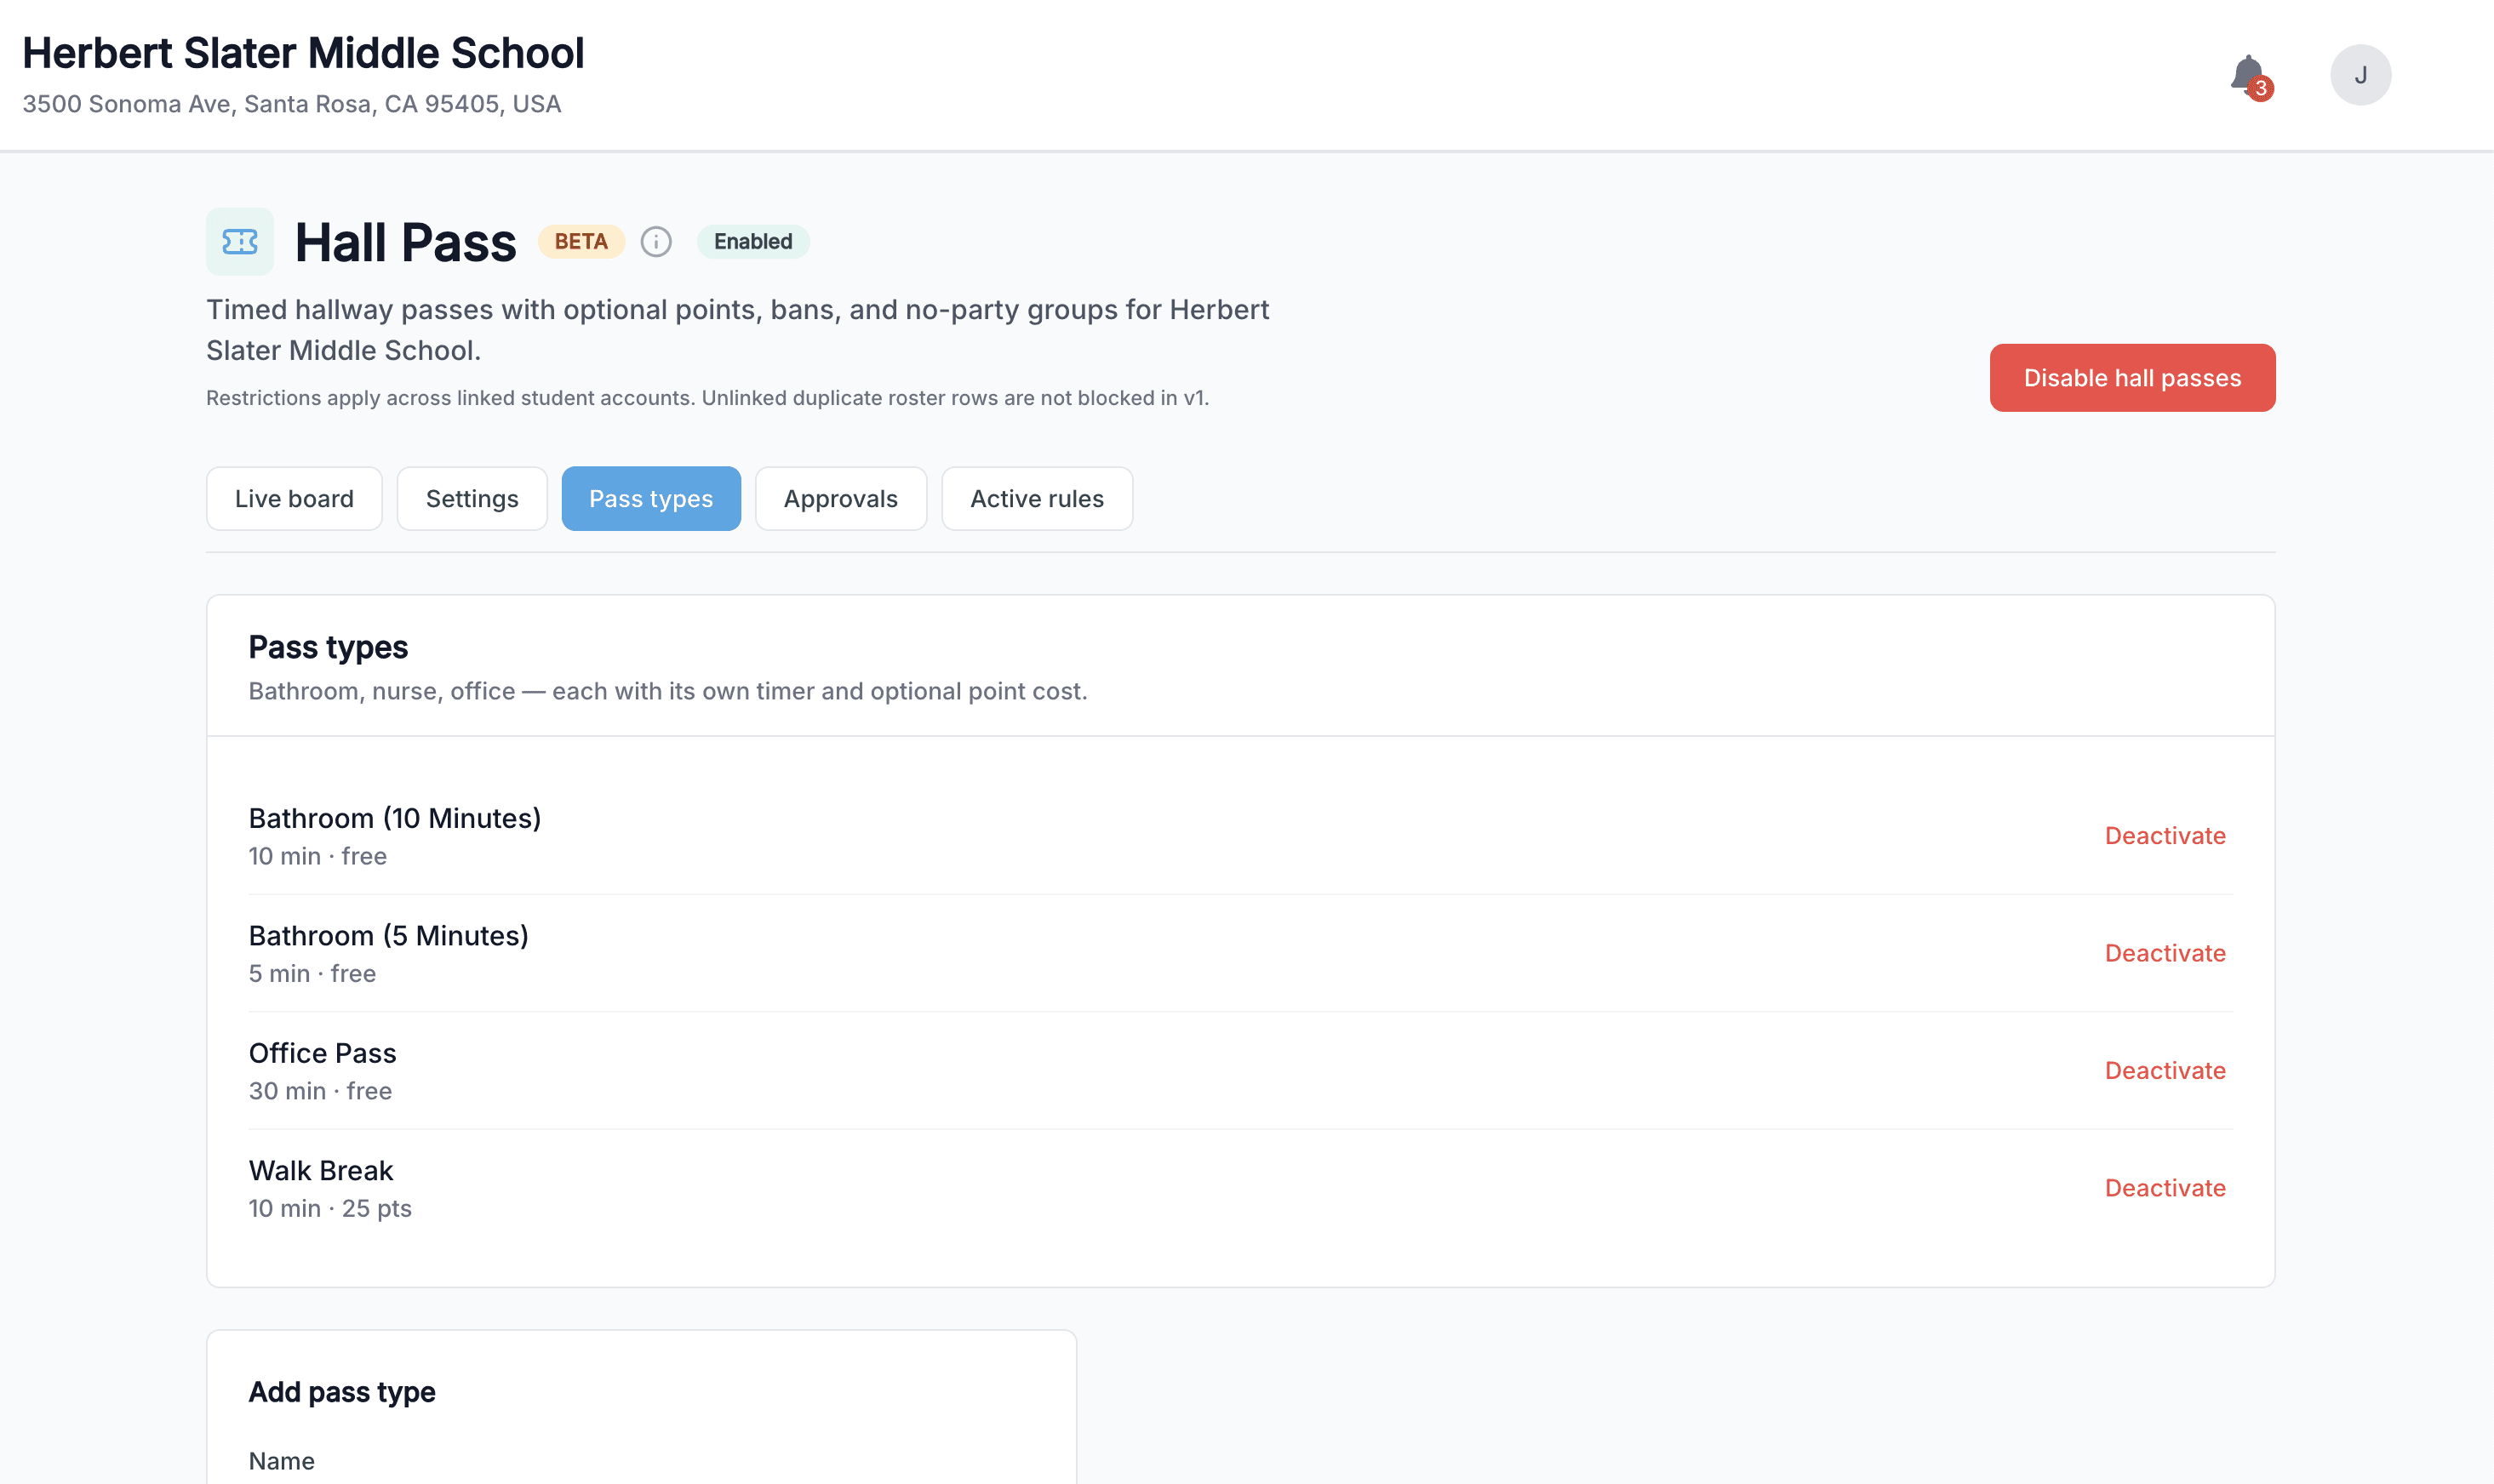Viewport: 2494px width, 1484px height.
Task: Click the linked accounts restrictions note
Action: coord(708,398)
